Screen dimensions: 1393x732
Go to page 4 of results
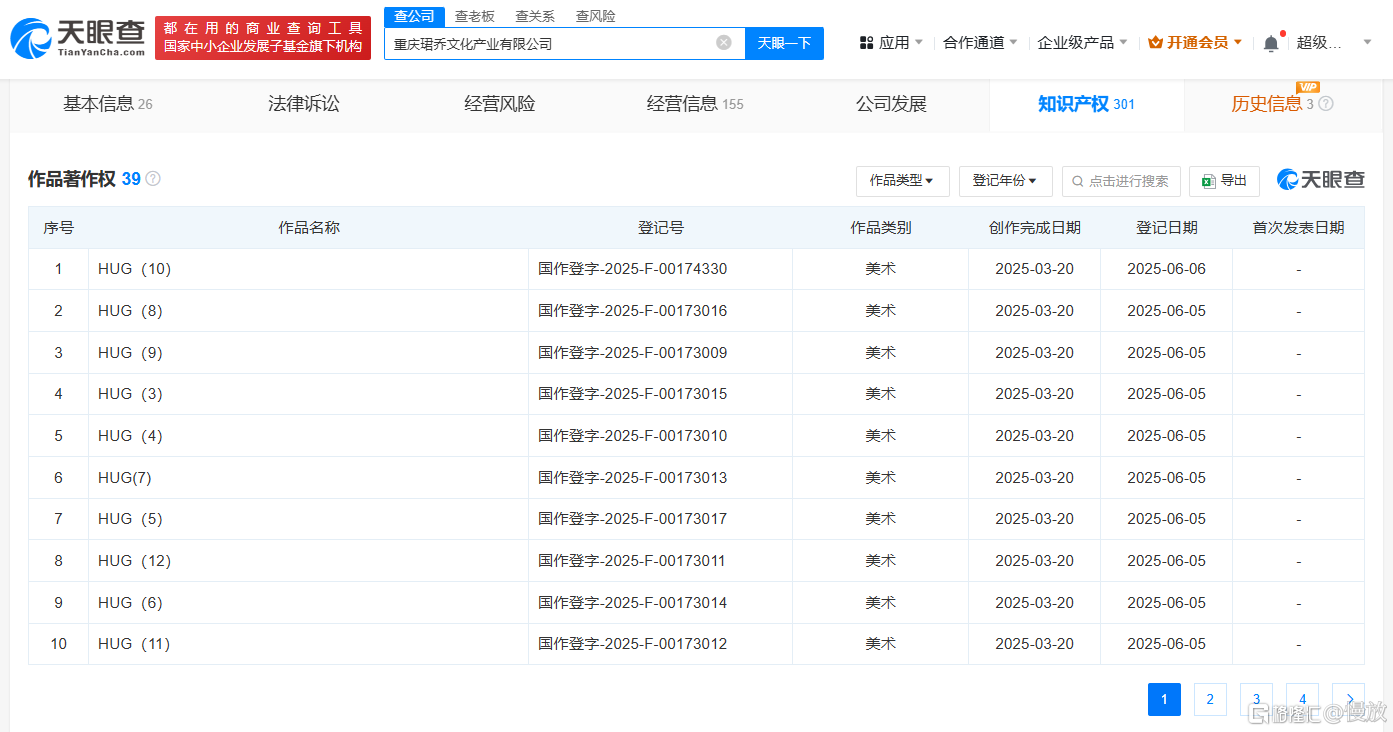coord(1302,699)
